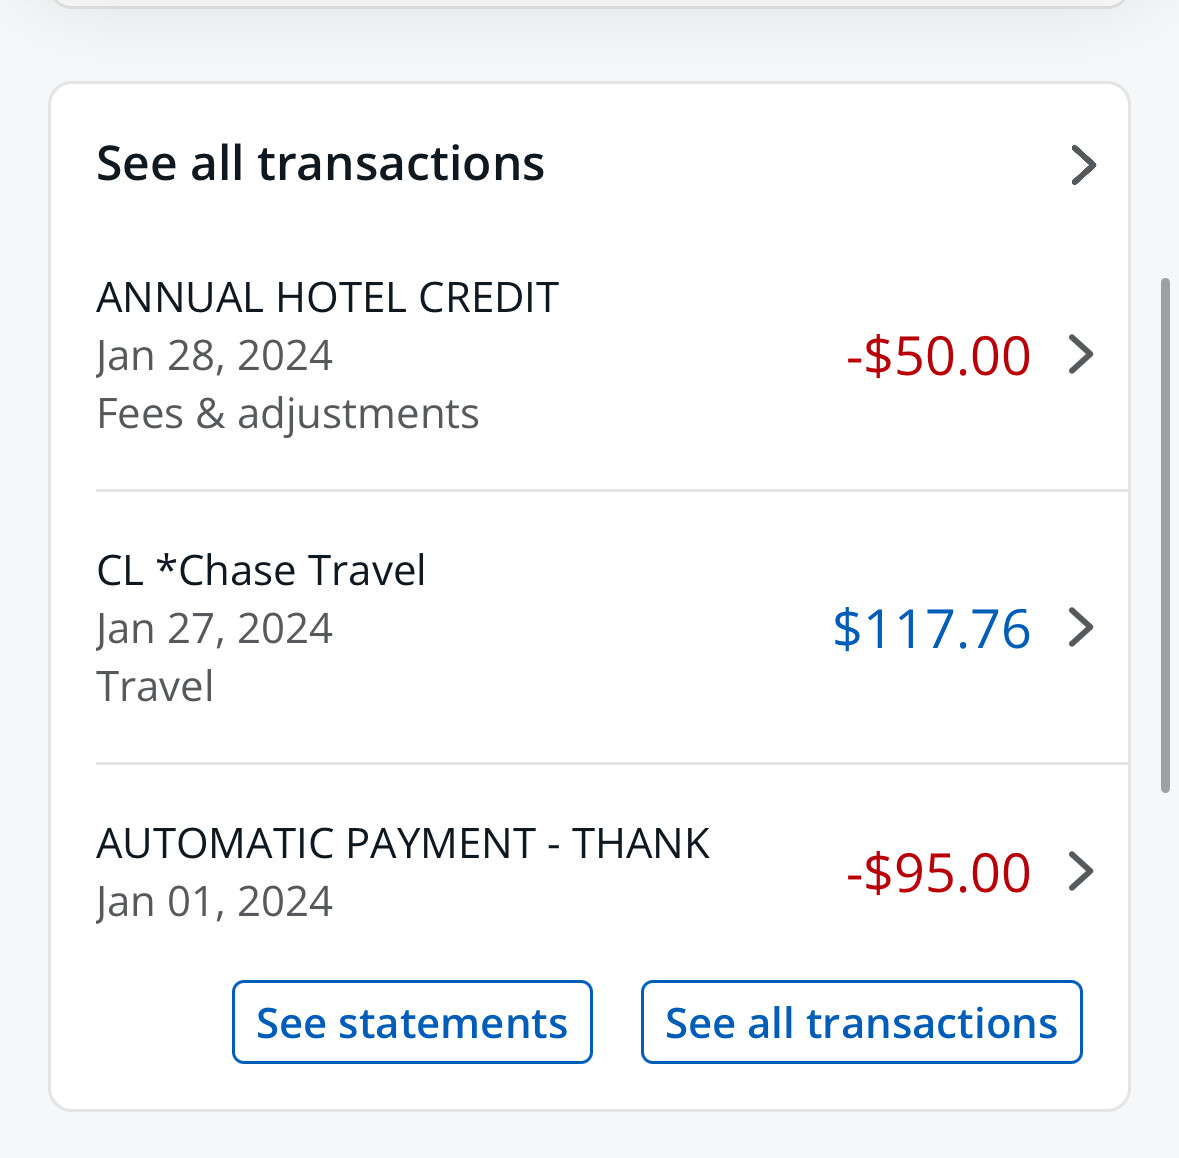Select the CL *Chase Travel transaction title
This screenshot has width=1179, height=1158.
click(x=261, y=571)
